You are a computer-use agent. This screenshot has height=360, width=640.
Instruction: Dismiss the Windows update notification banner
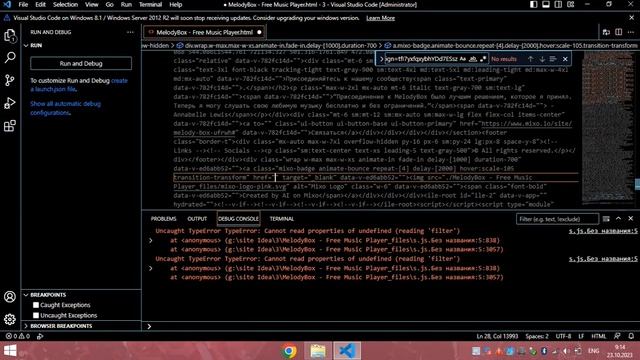click(x=631, y=18)
